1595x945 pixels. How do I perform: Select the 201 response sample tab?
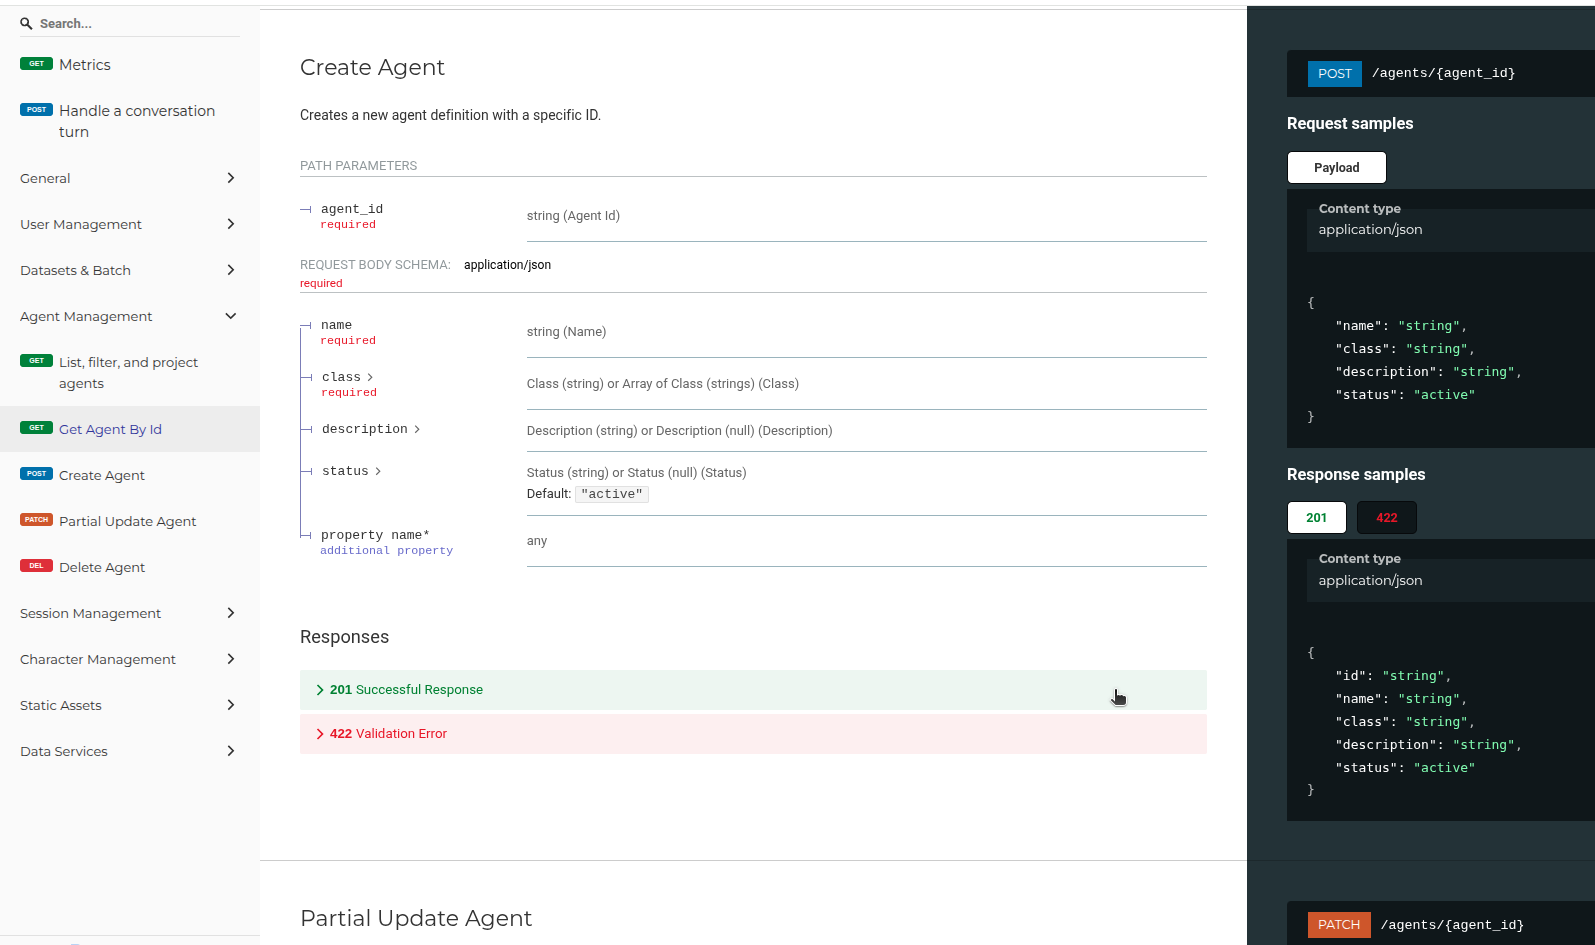pos(1316,517)
